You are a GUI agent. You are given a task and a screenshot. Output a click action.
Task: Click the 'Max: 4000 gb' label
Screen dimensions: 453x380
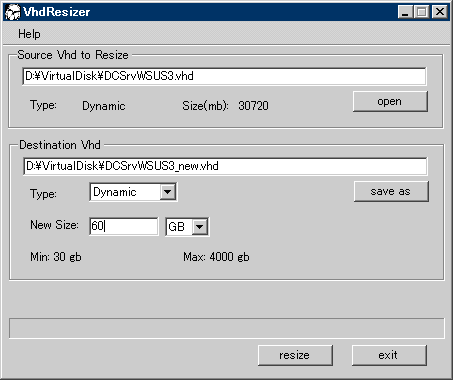click(216, 257)
